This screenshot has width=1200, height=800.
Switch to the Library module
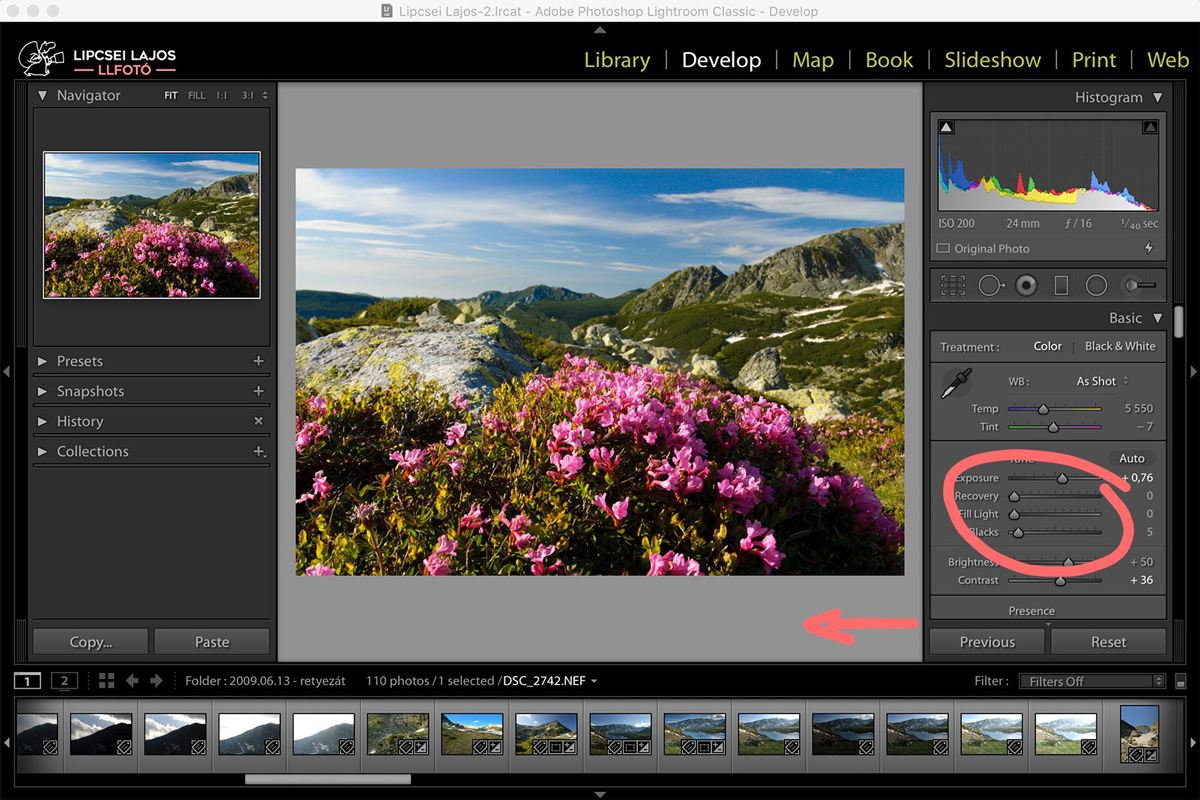616,60
